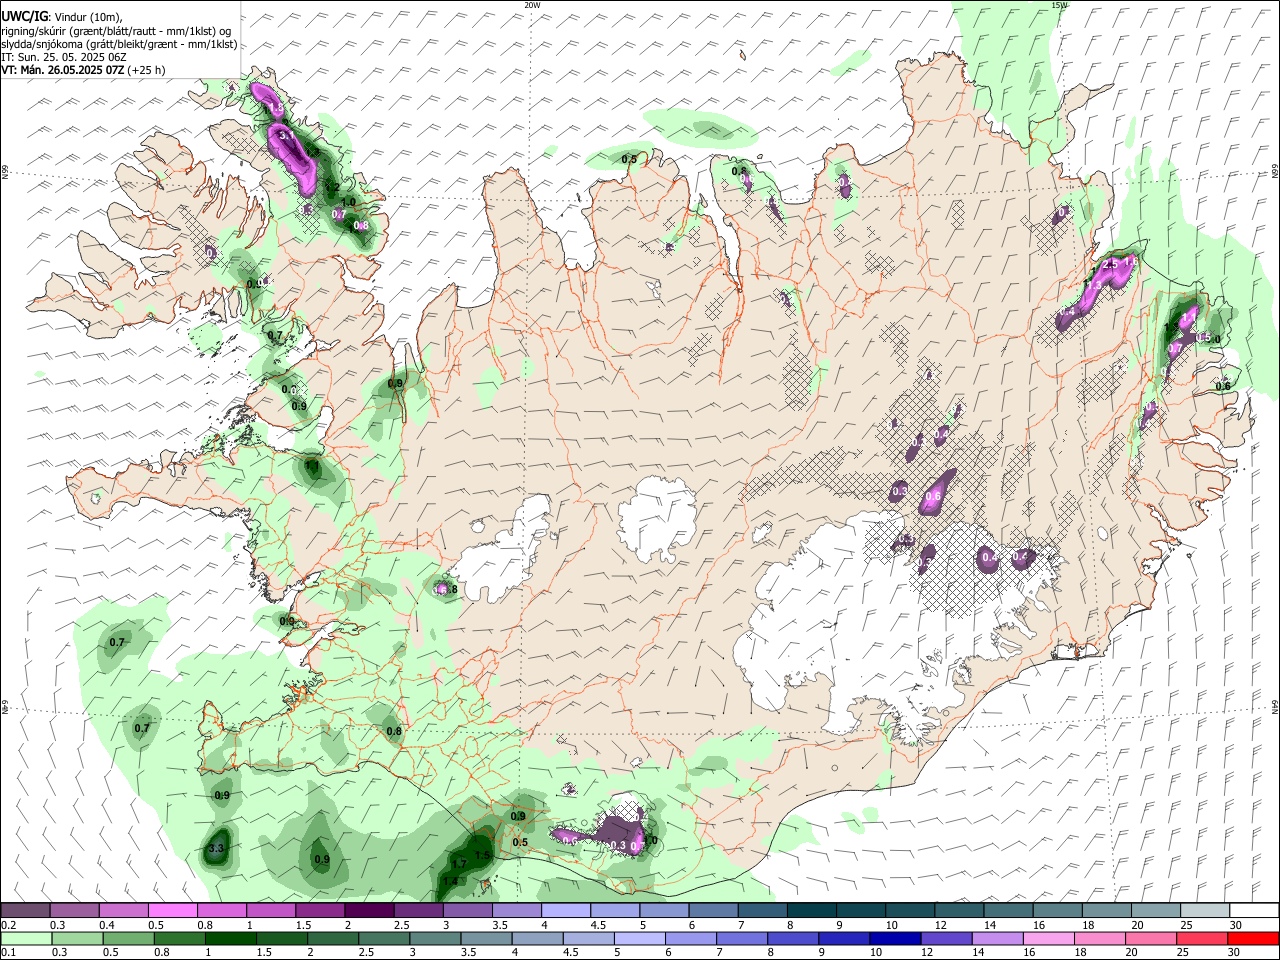This screenshot has width=1280, height=960.
Task: Click the 'IT: Sun. 25. 05. 2025 06Z' line
Action: [x=64, y=57]
